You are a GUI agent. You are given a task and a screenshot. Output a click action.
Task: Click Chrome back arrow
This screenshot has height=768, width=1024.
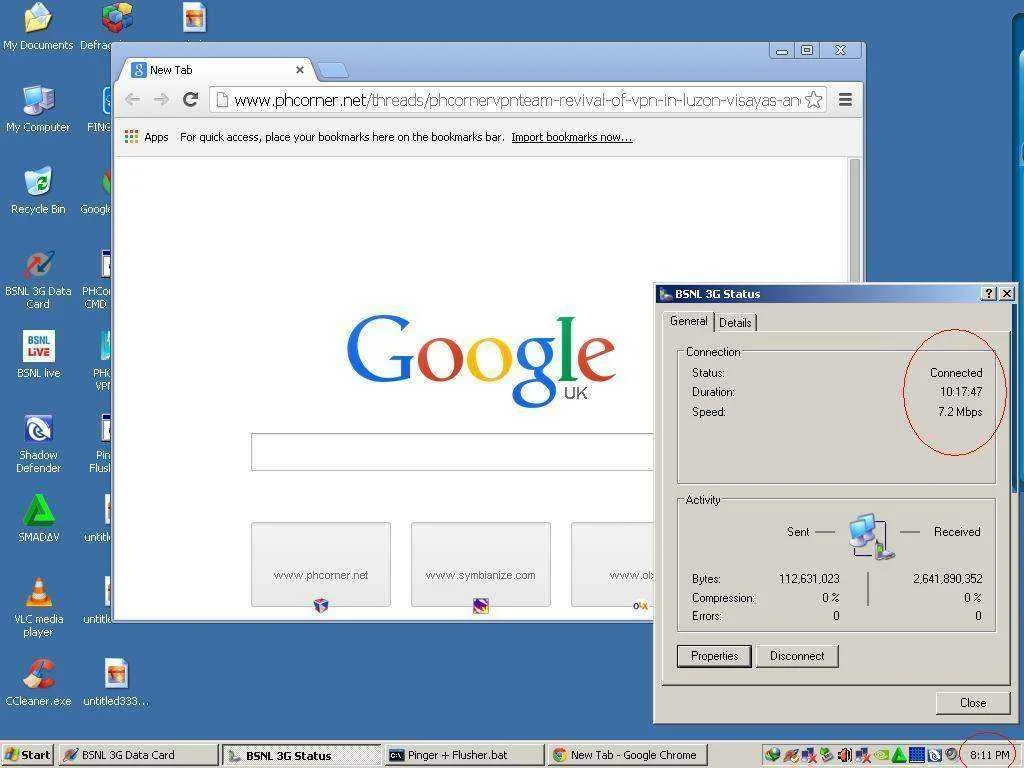pos(133,100)
